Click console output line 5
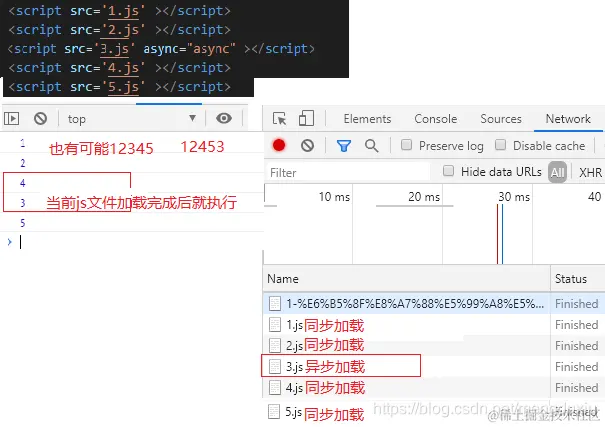The height and width of the screenshot is (427, 605). pyautogui.click(x=132, y=223)
